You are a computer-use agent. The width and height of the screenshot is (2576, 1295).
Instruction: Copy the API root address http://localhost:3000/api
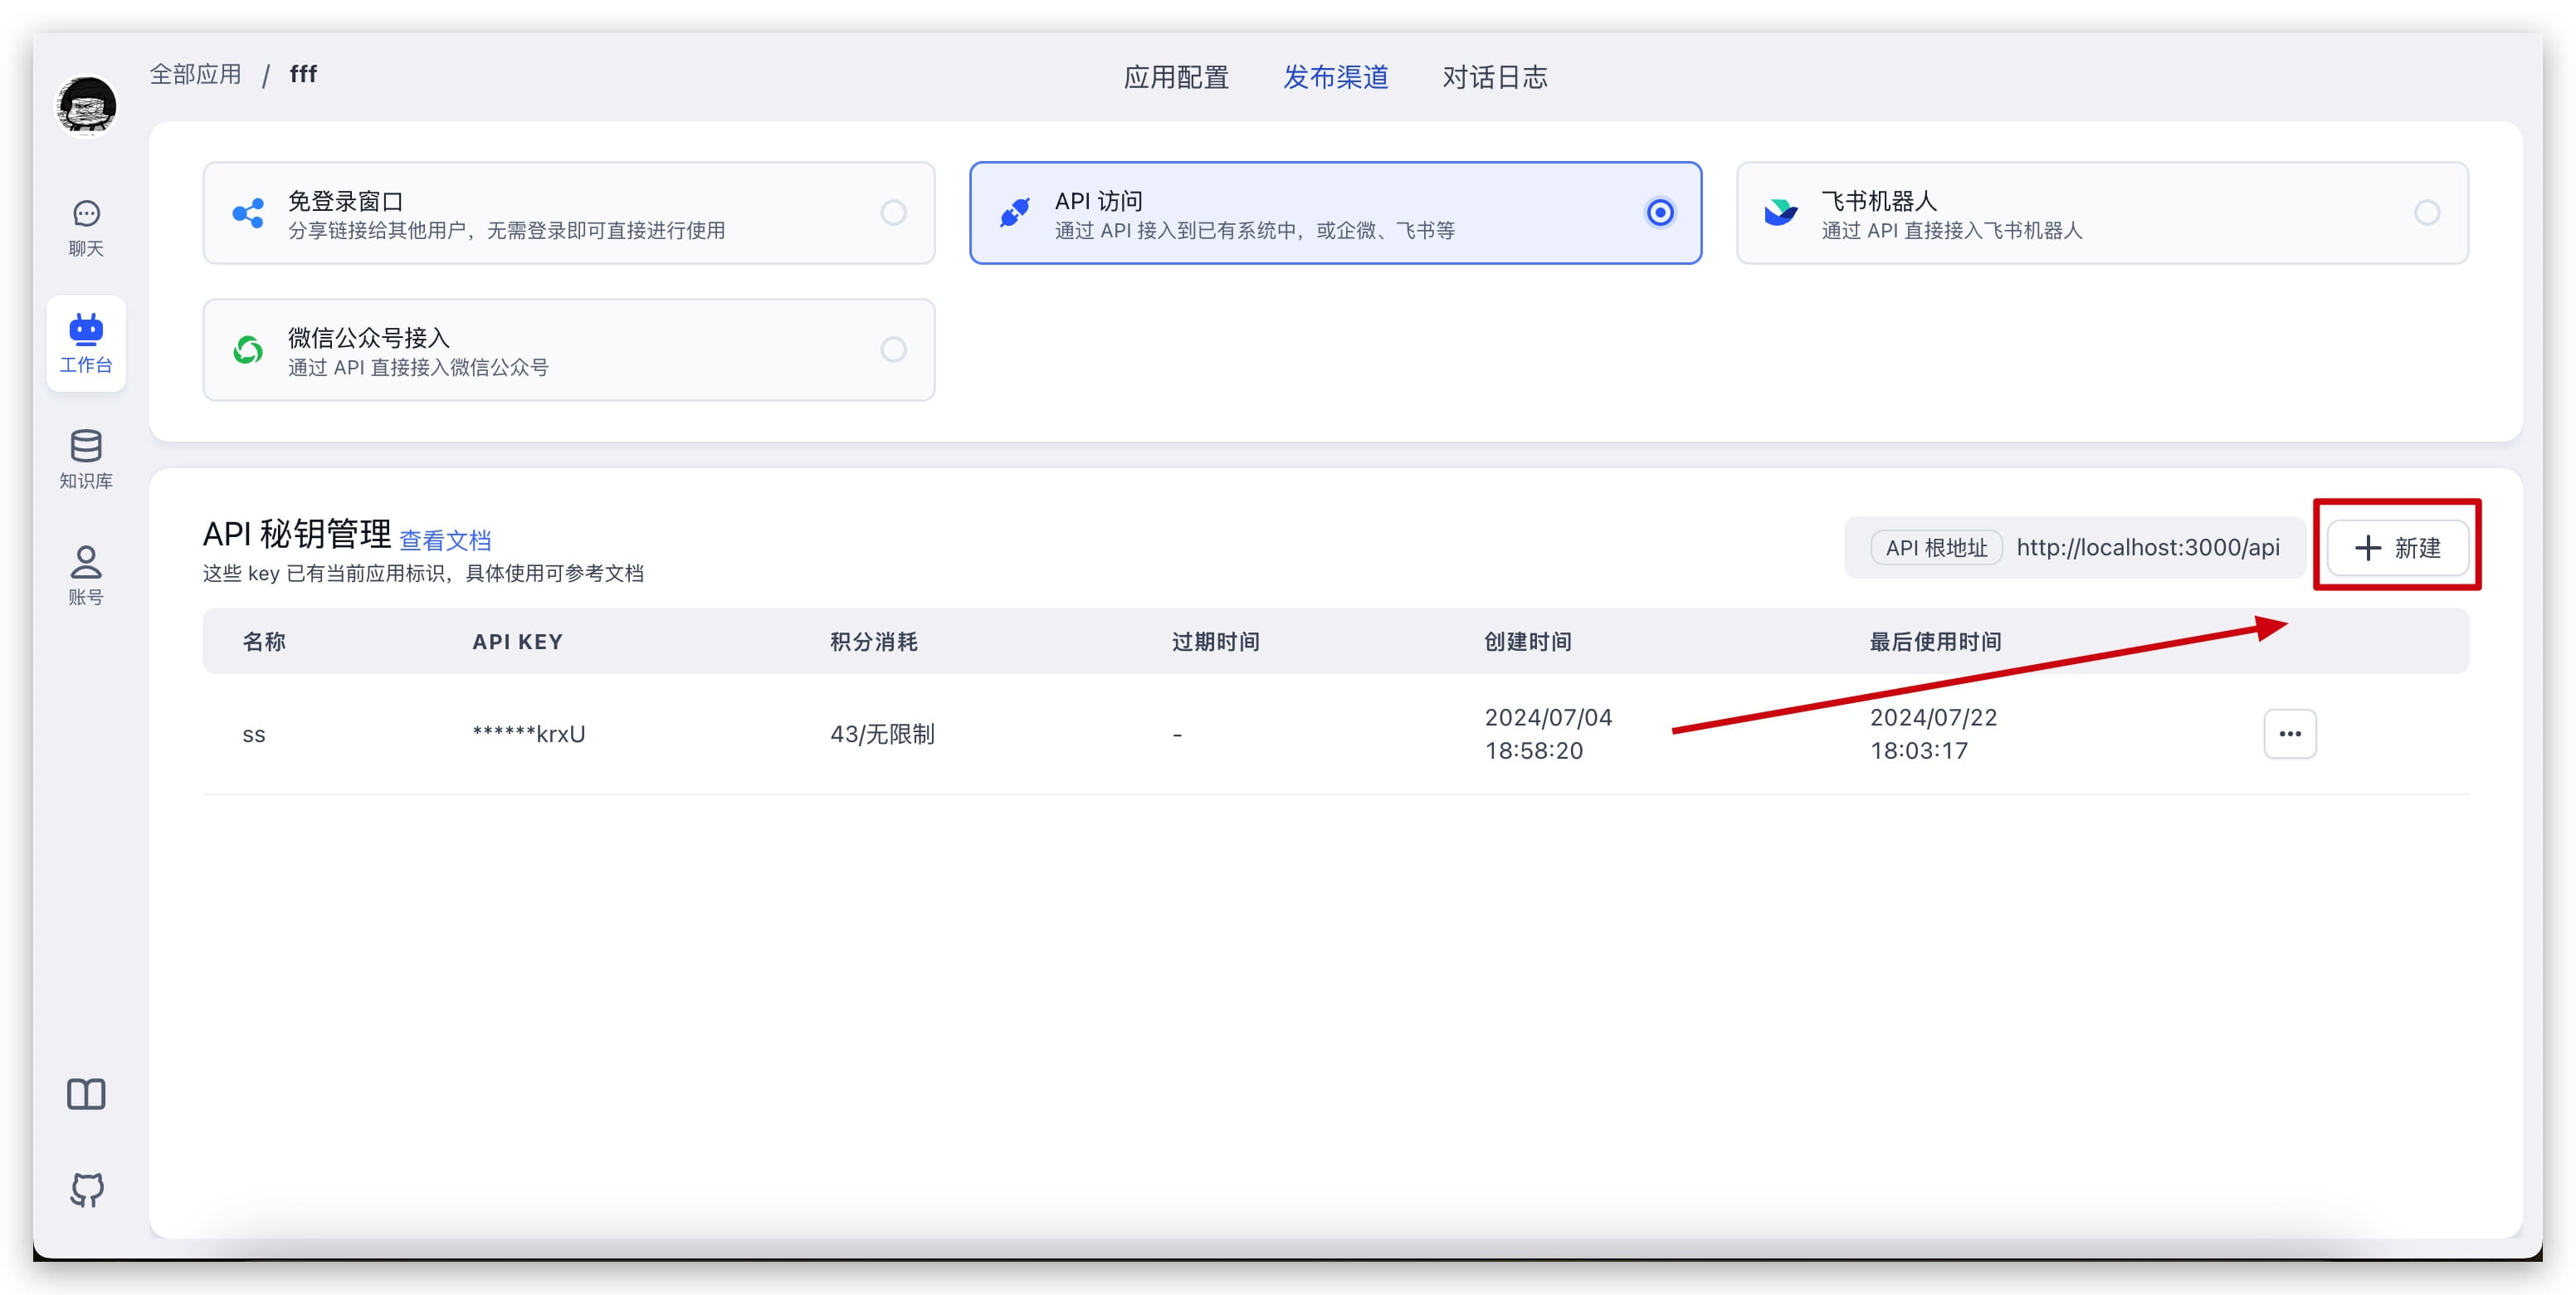(2147, 547)
